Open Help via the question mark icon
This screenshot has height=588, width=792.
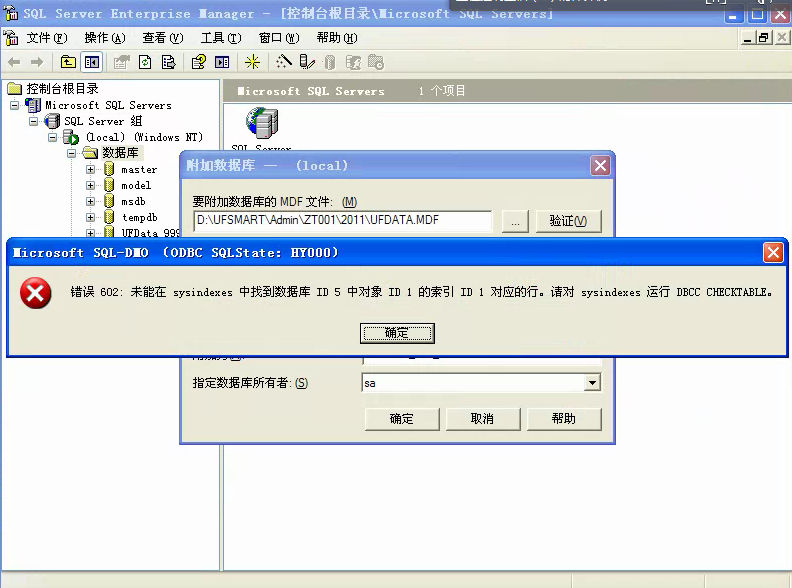(x=199, y=62)
